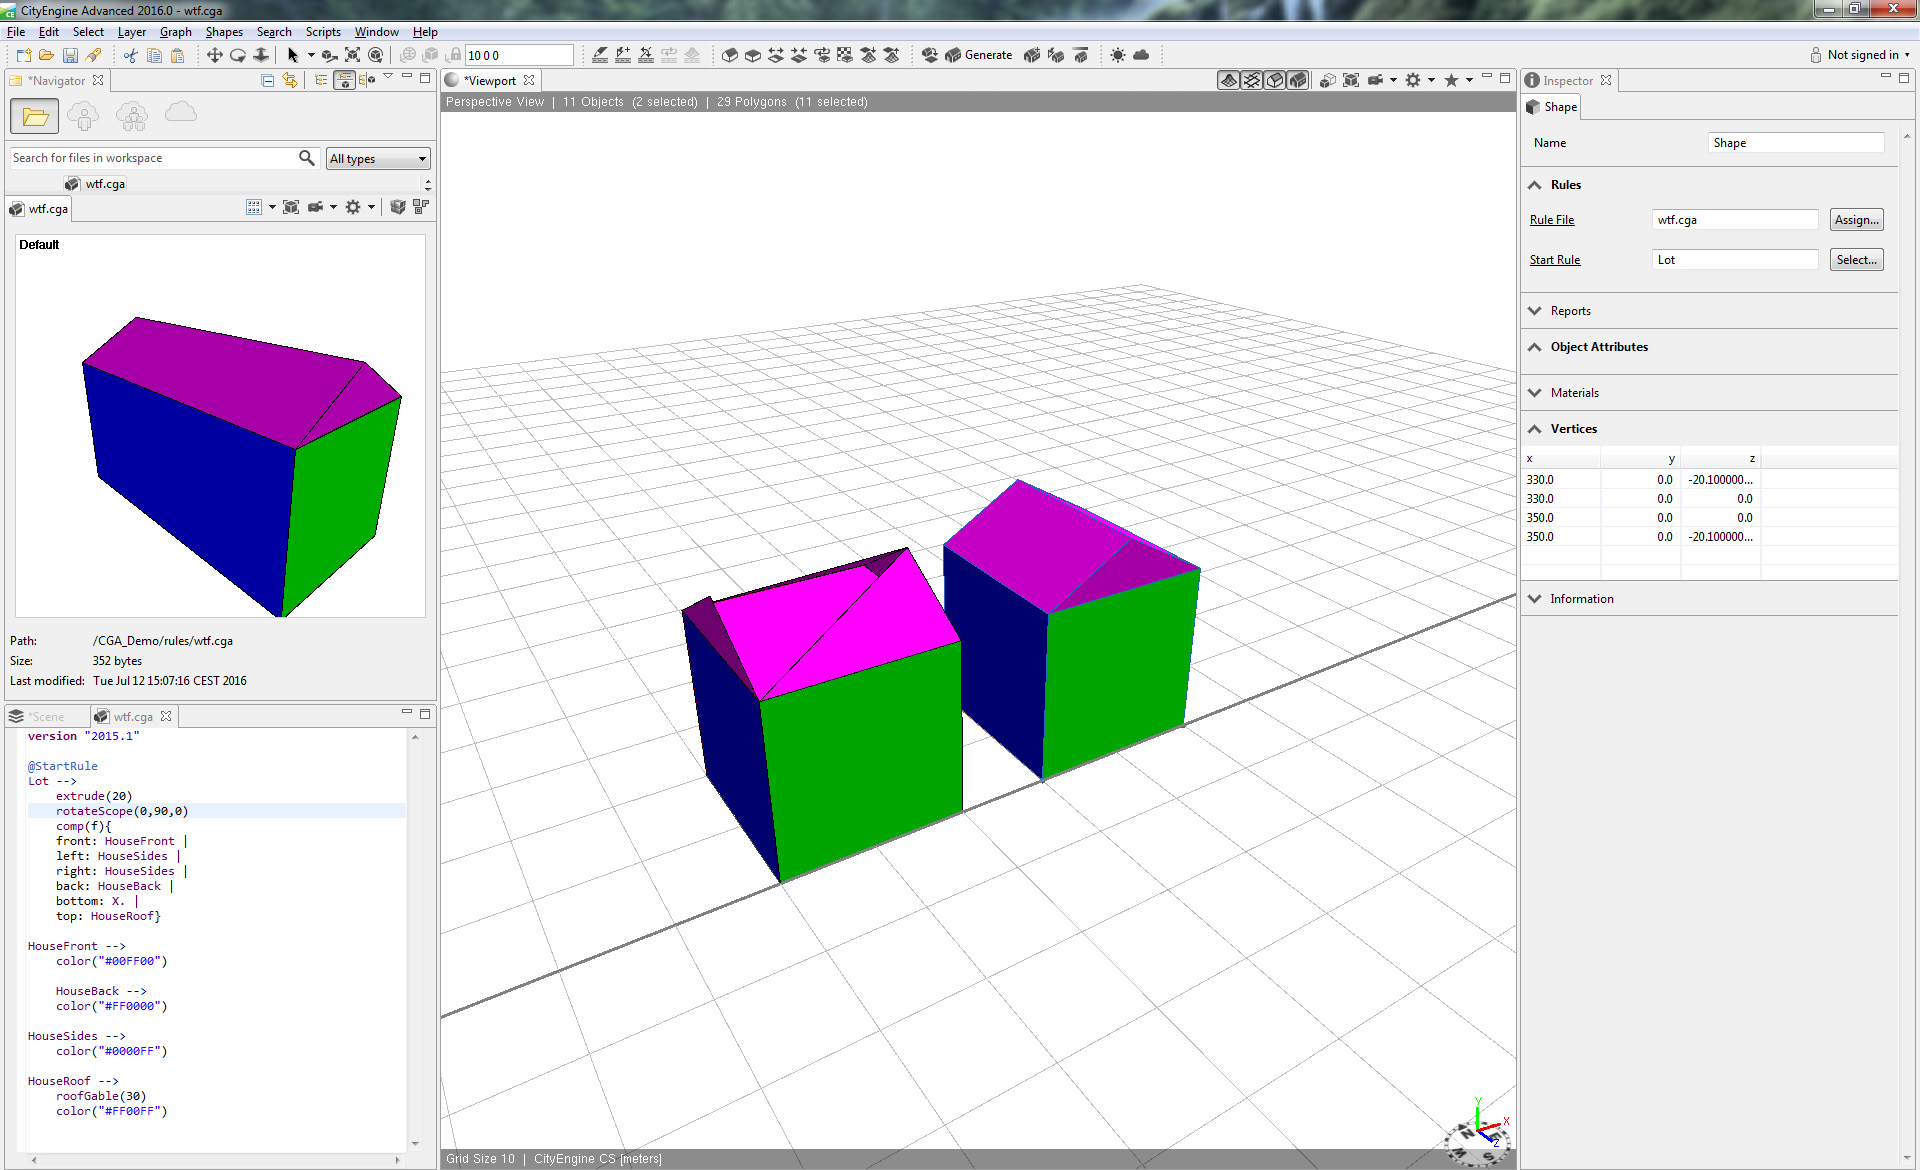Screen dimensions: 1920x1170
Task: Expand the Information section
Action: tap(1535, 599)
